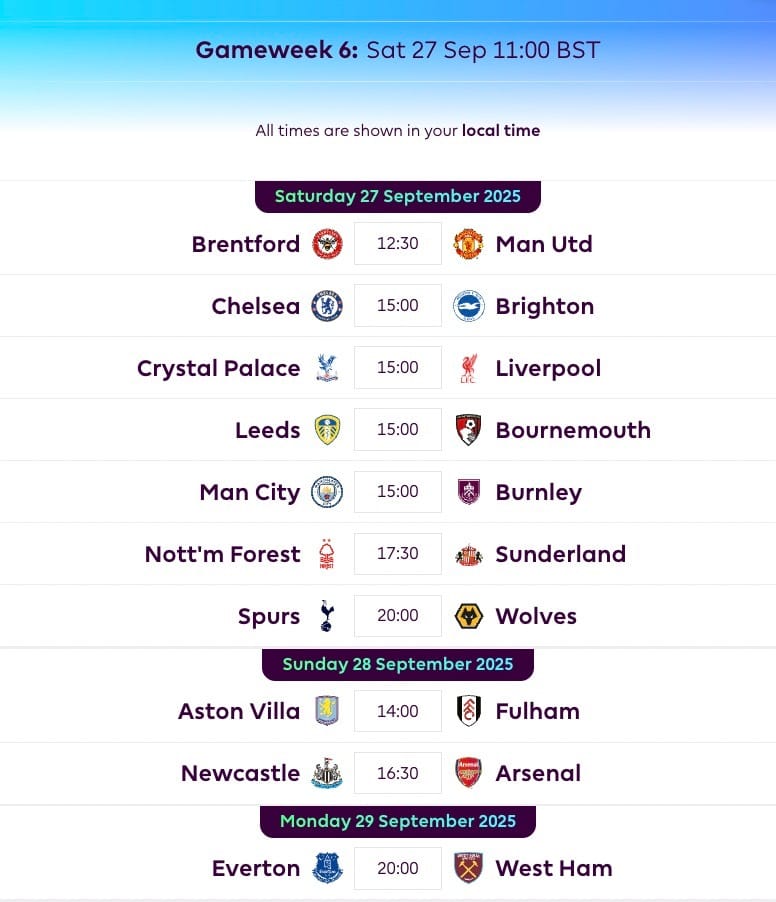Click the Saturday 27 September 2025 header
776x902 pixels.
pos(397,196)
